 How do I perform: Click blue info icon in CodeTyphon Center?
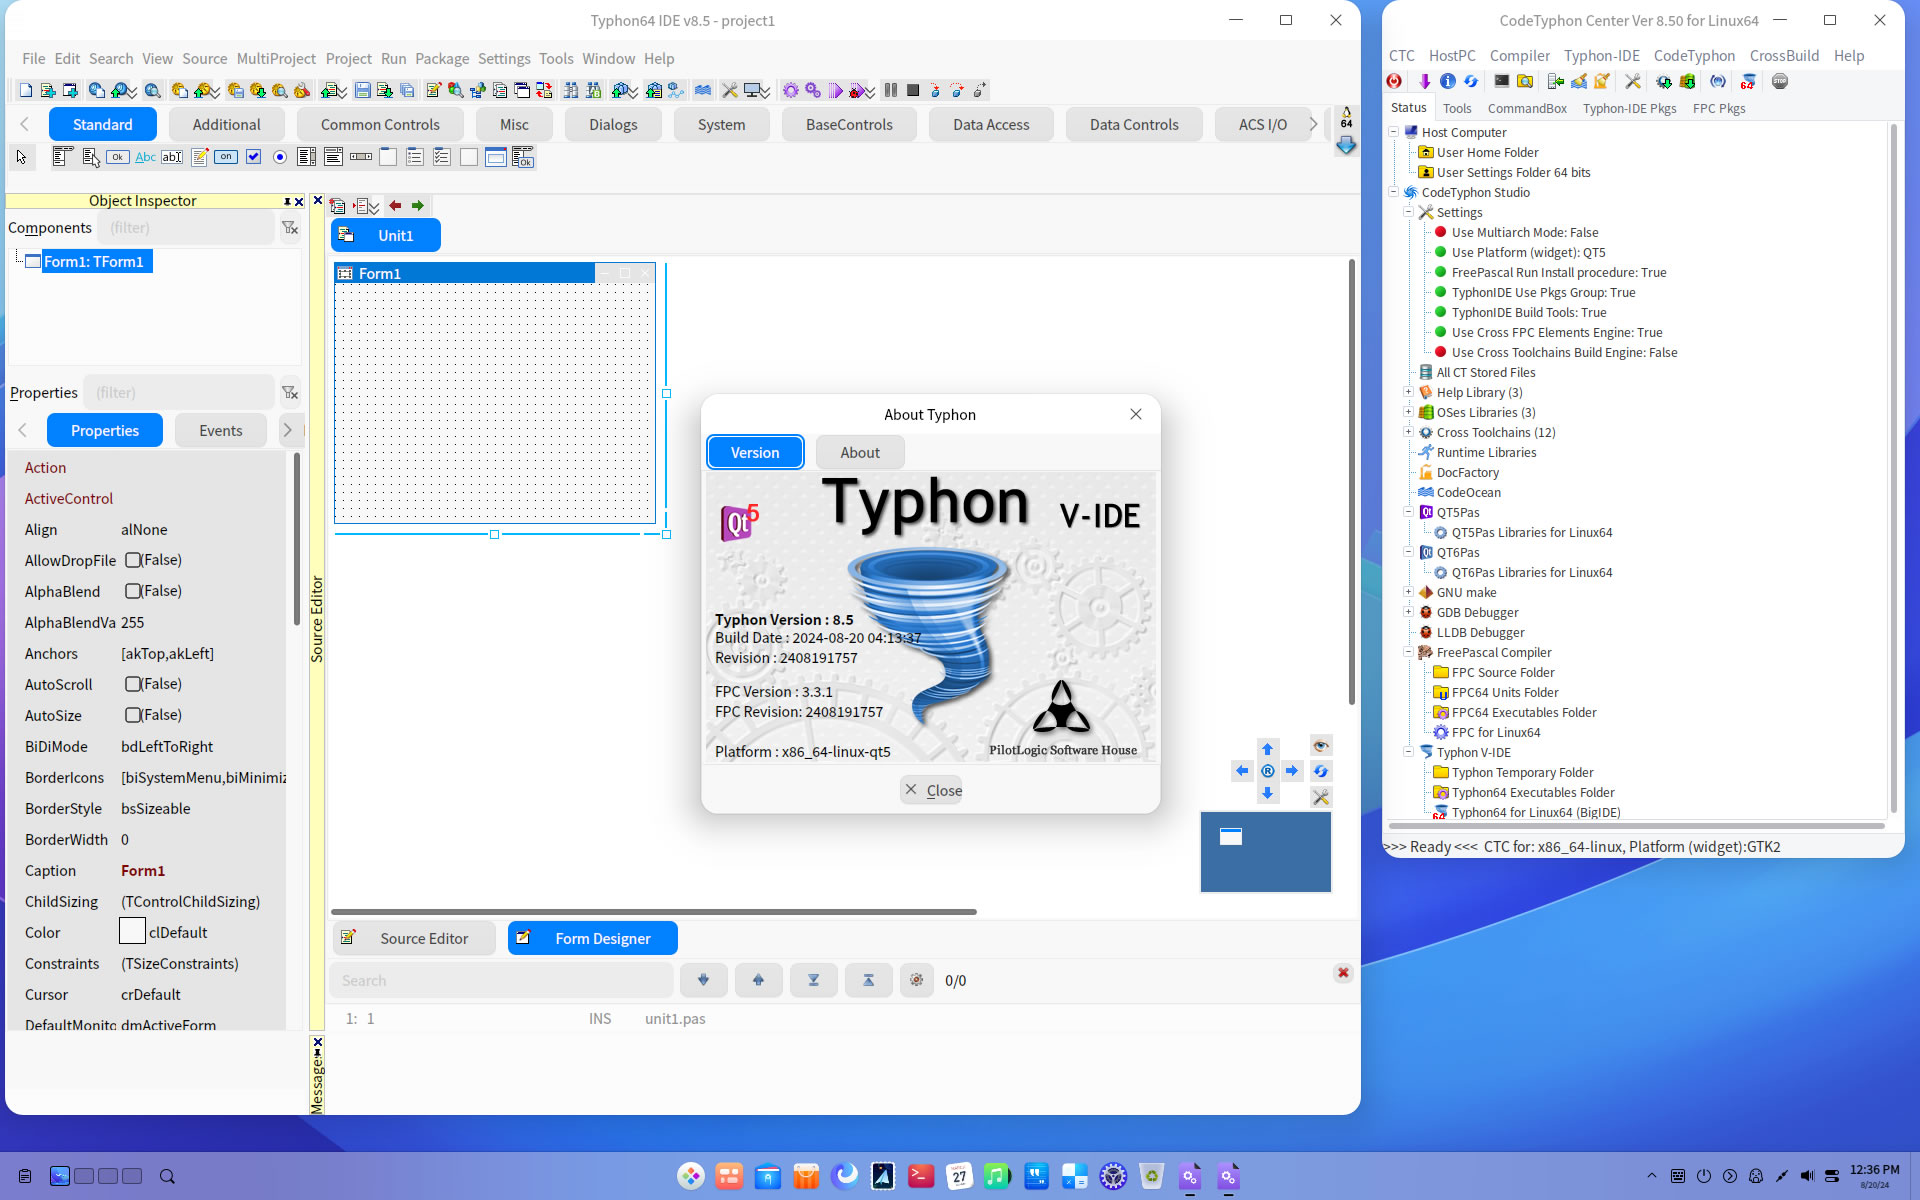pyautogui.click(x=1448, y=82)
